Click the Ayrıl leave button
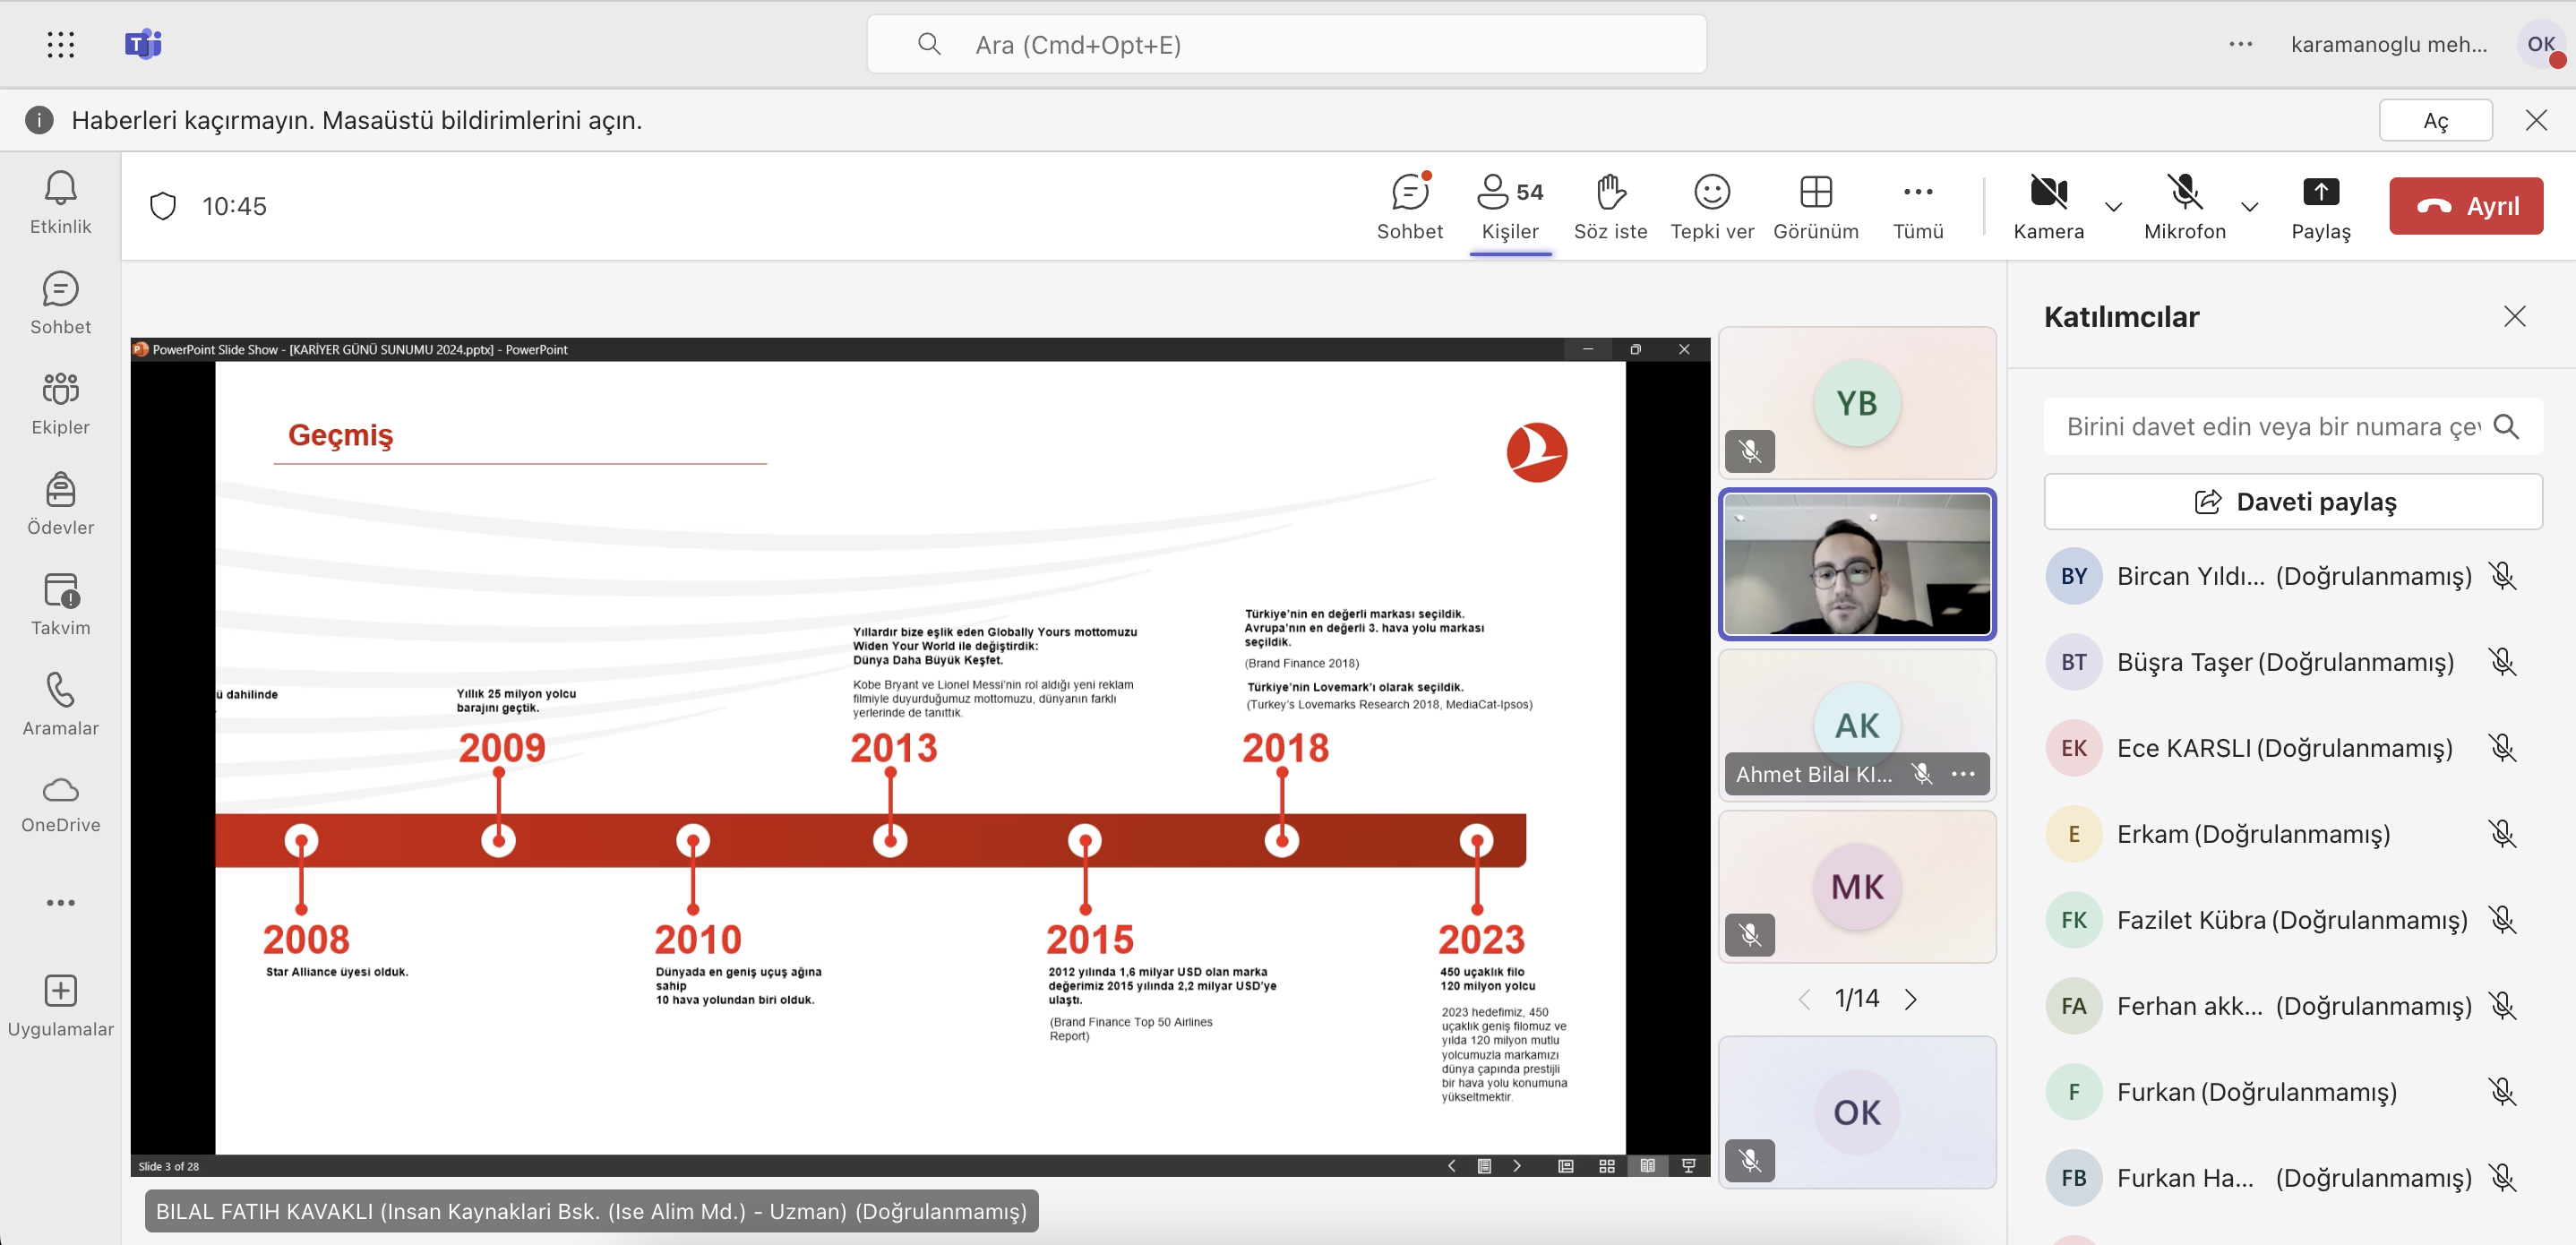Image resolution: width=2576 pixels, height=1245 pixels. pos(2465,206)
